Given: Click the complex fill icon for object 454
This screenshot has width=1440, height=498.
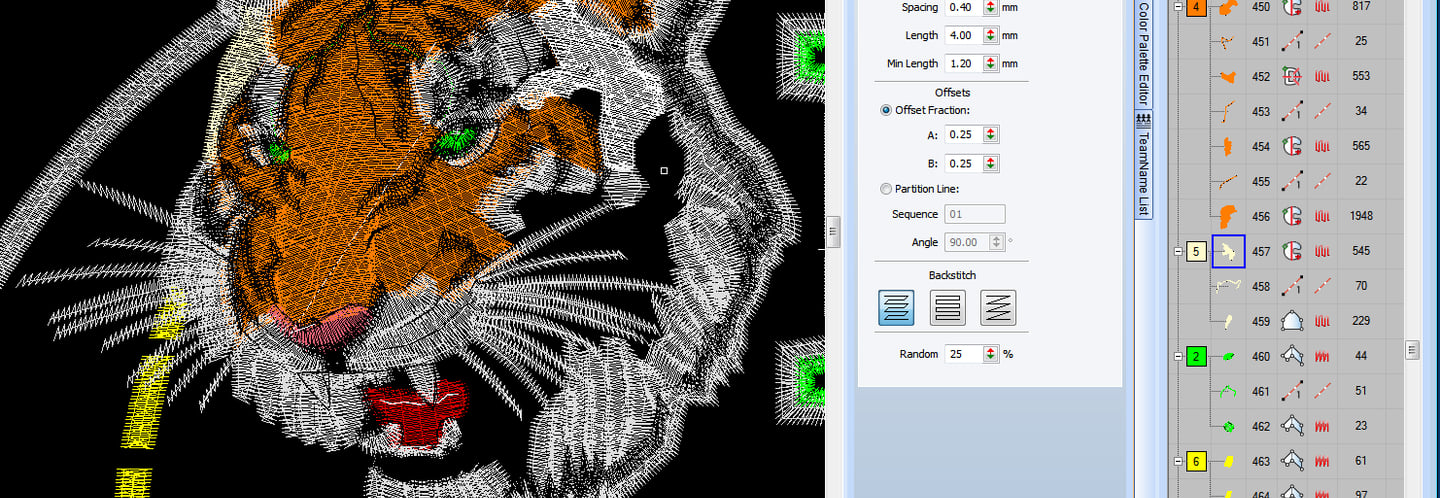Looking at the screenshot, I should coord(1292,146).
